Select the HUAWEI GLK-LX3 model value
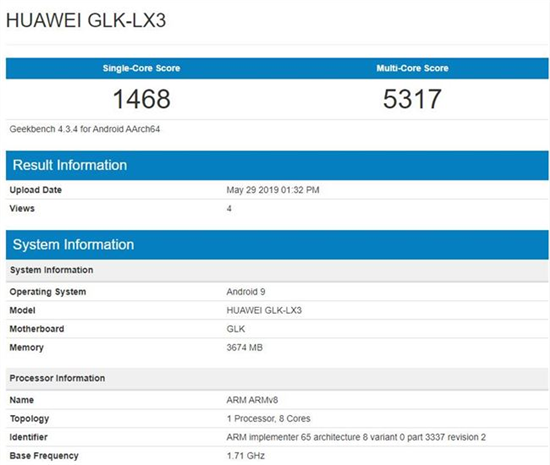The height and width of the screenshot is (465, 550). 264,310
